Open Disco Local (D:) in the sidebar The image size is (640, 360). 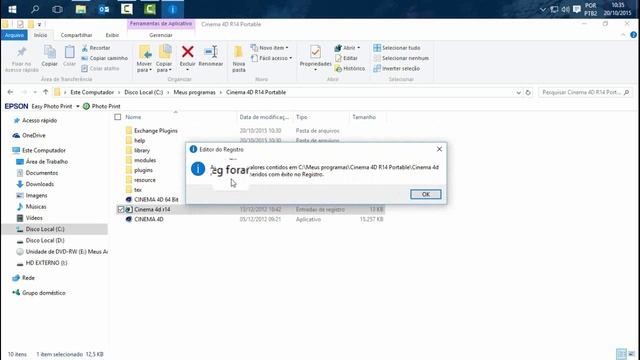point(45,240)
